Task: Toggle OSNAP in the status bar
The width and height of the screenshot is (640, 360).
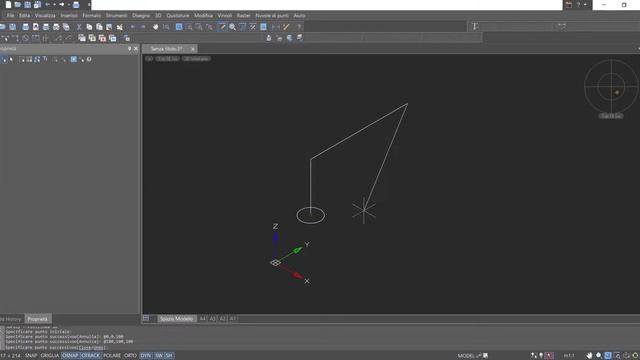Action: click(70, 356)
